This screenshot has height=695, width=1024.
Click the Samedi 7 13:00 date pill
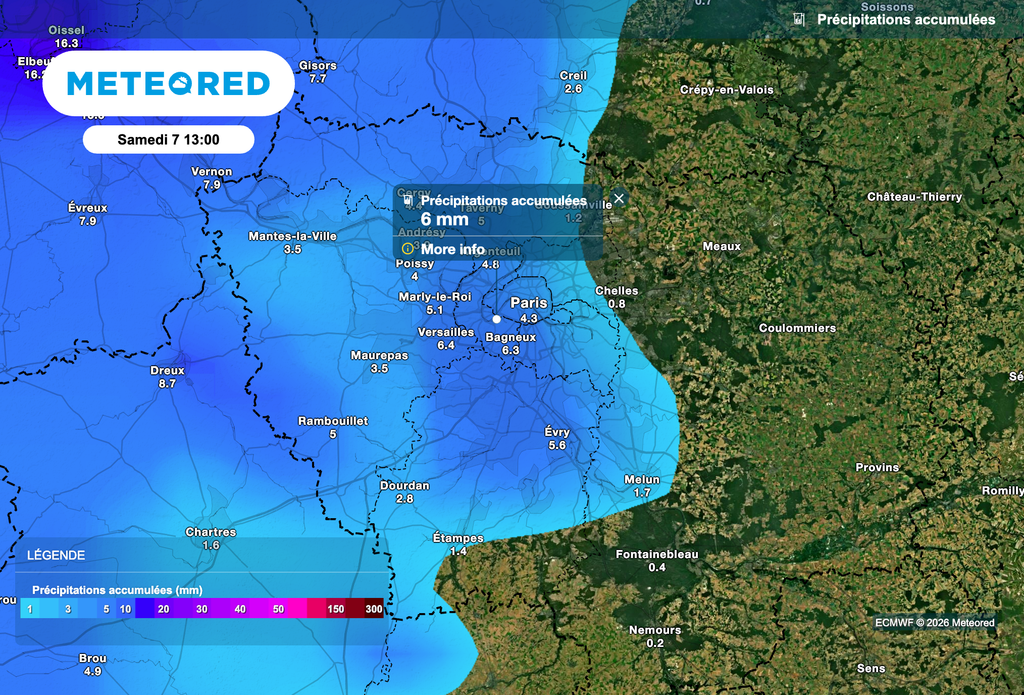[168, 139]
